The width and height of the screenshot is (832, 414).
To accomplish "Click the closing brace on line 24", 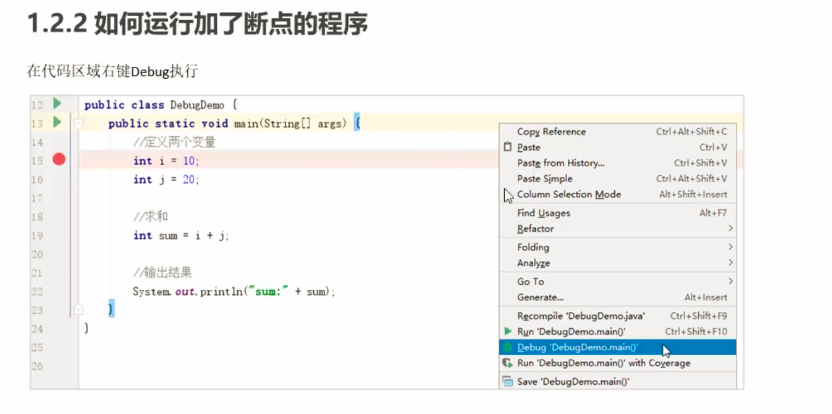I will coord(86,329).
